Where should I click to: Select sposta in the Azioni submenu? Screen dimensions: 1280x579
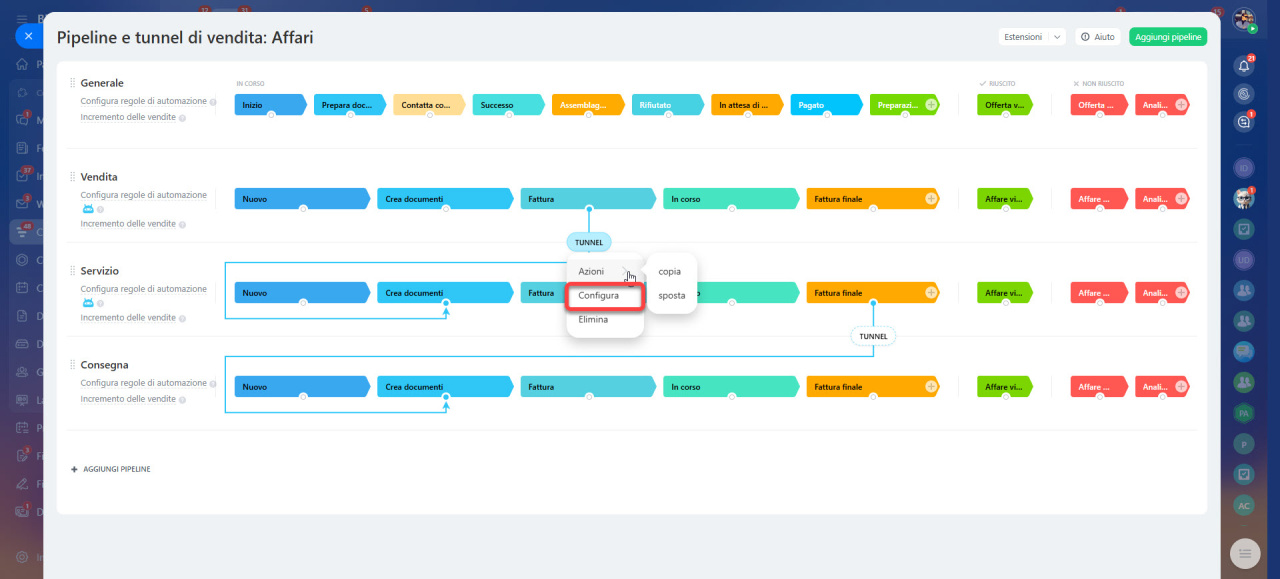click(x=672, y=296)
